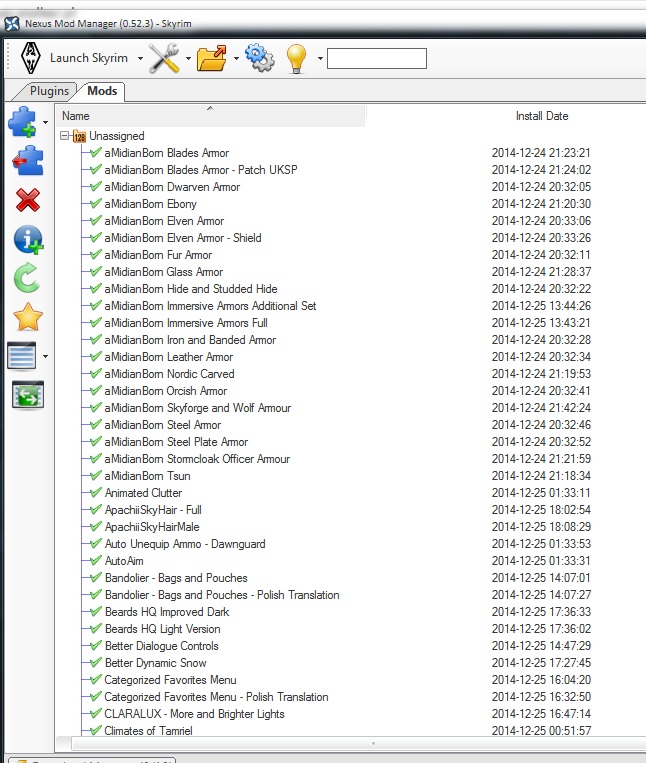Image resolution: width=646 pixels, height=763 pixels.
Task: Add mod from file puzzle icon
Action: click(22, 122)
